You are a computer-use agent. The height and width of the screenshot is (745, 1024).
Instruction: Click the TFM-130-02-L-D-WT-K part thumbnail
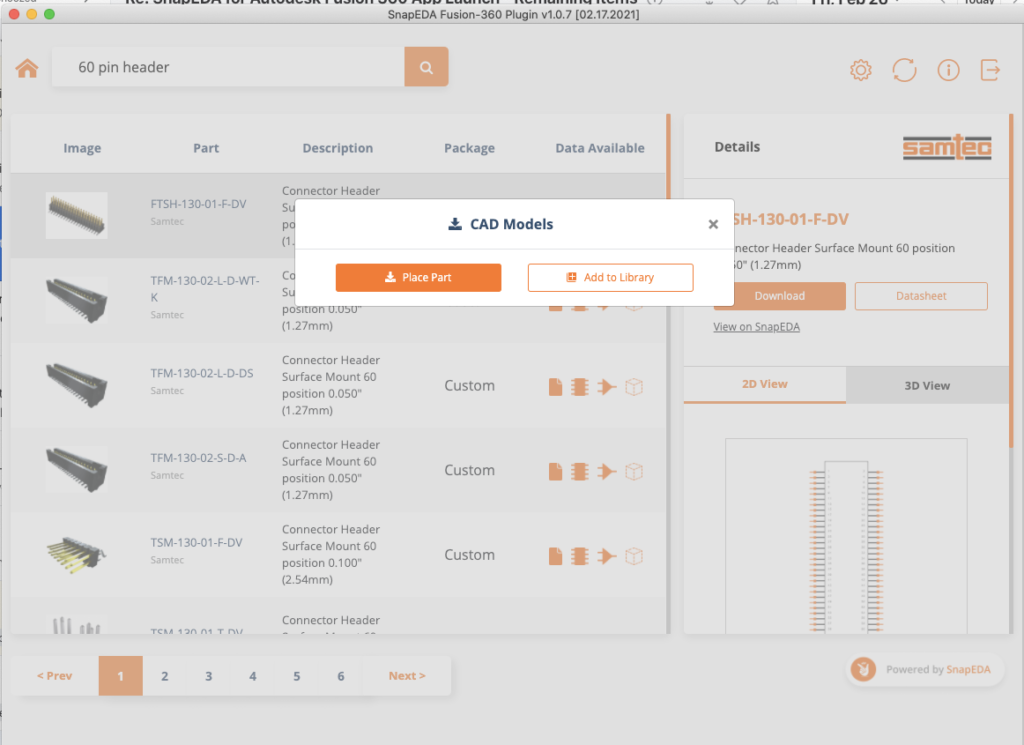[x=76, y=300]
